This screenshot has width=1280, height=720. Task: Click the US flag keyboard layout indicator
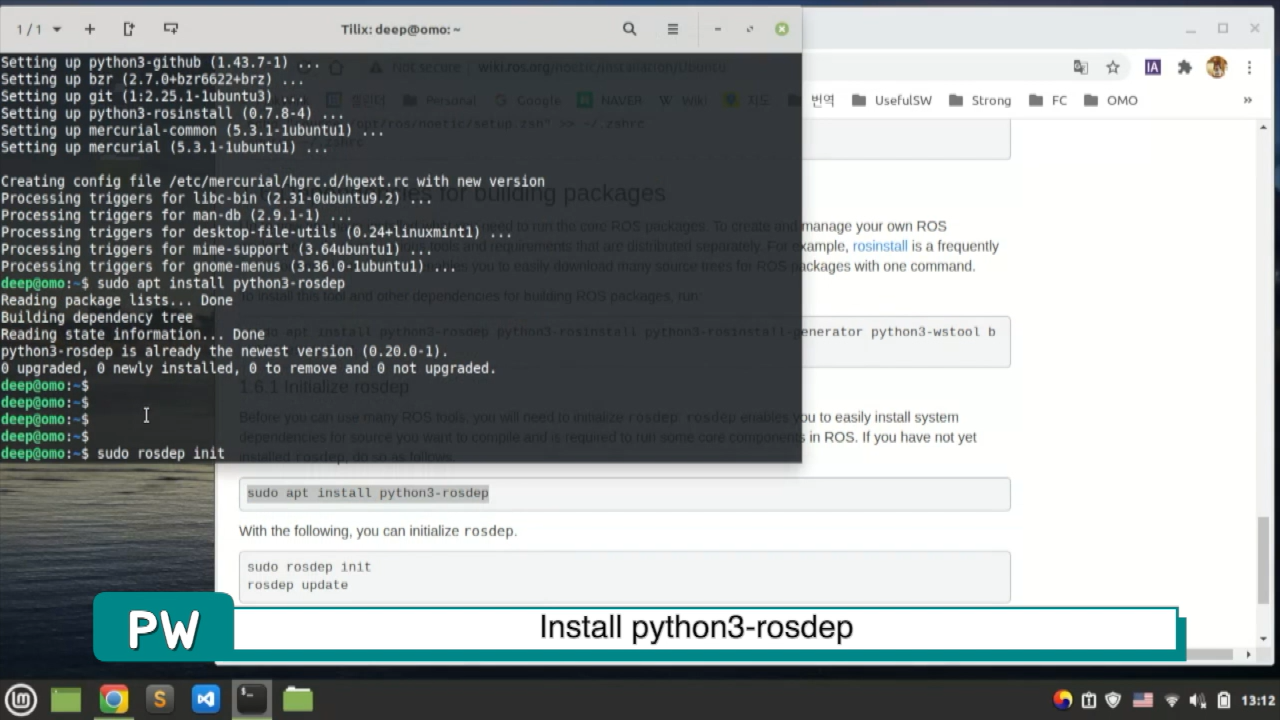click(x=1143, y=700)
